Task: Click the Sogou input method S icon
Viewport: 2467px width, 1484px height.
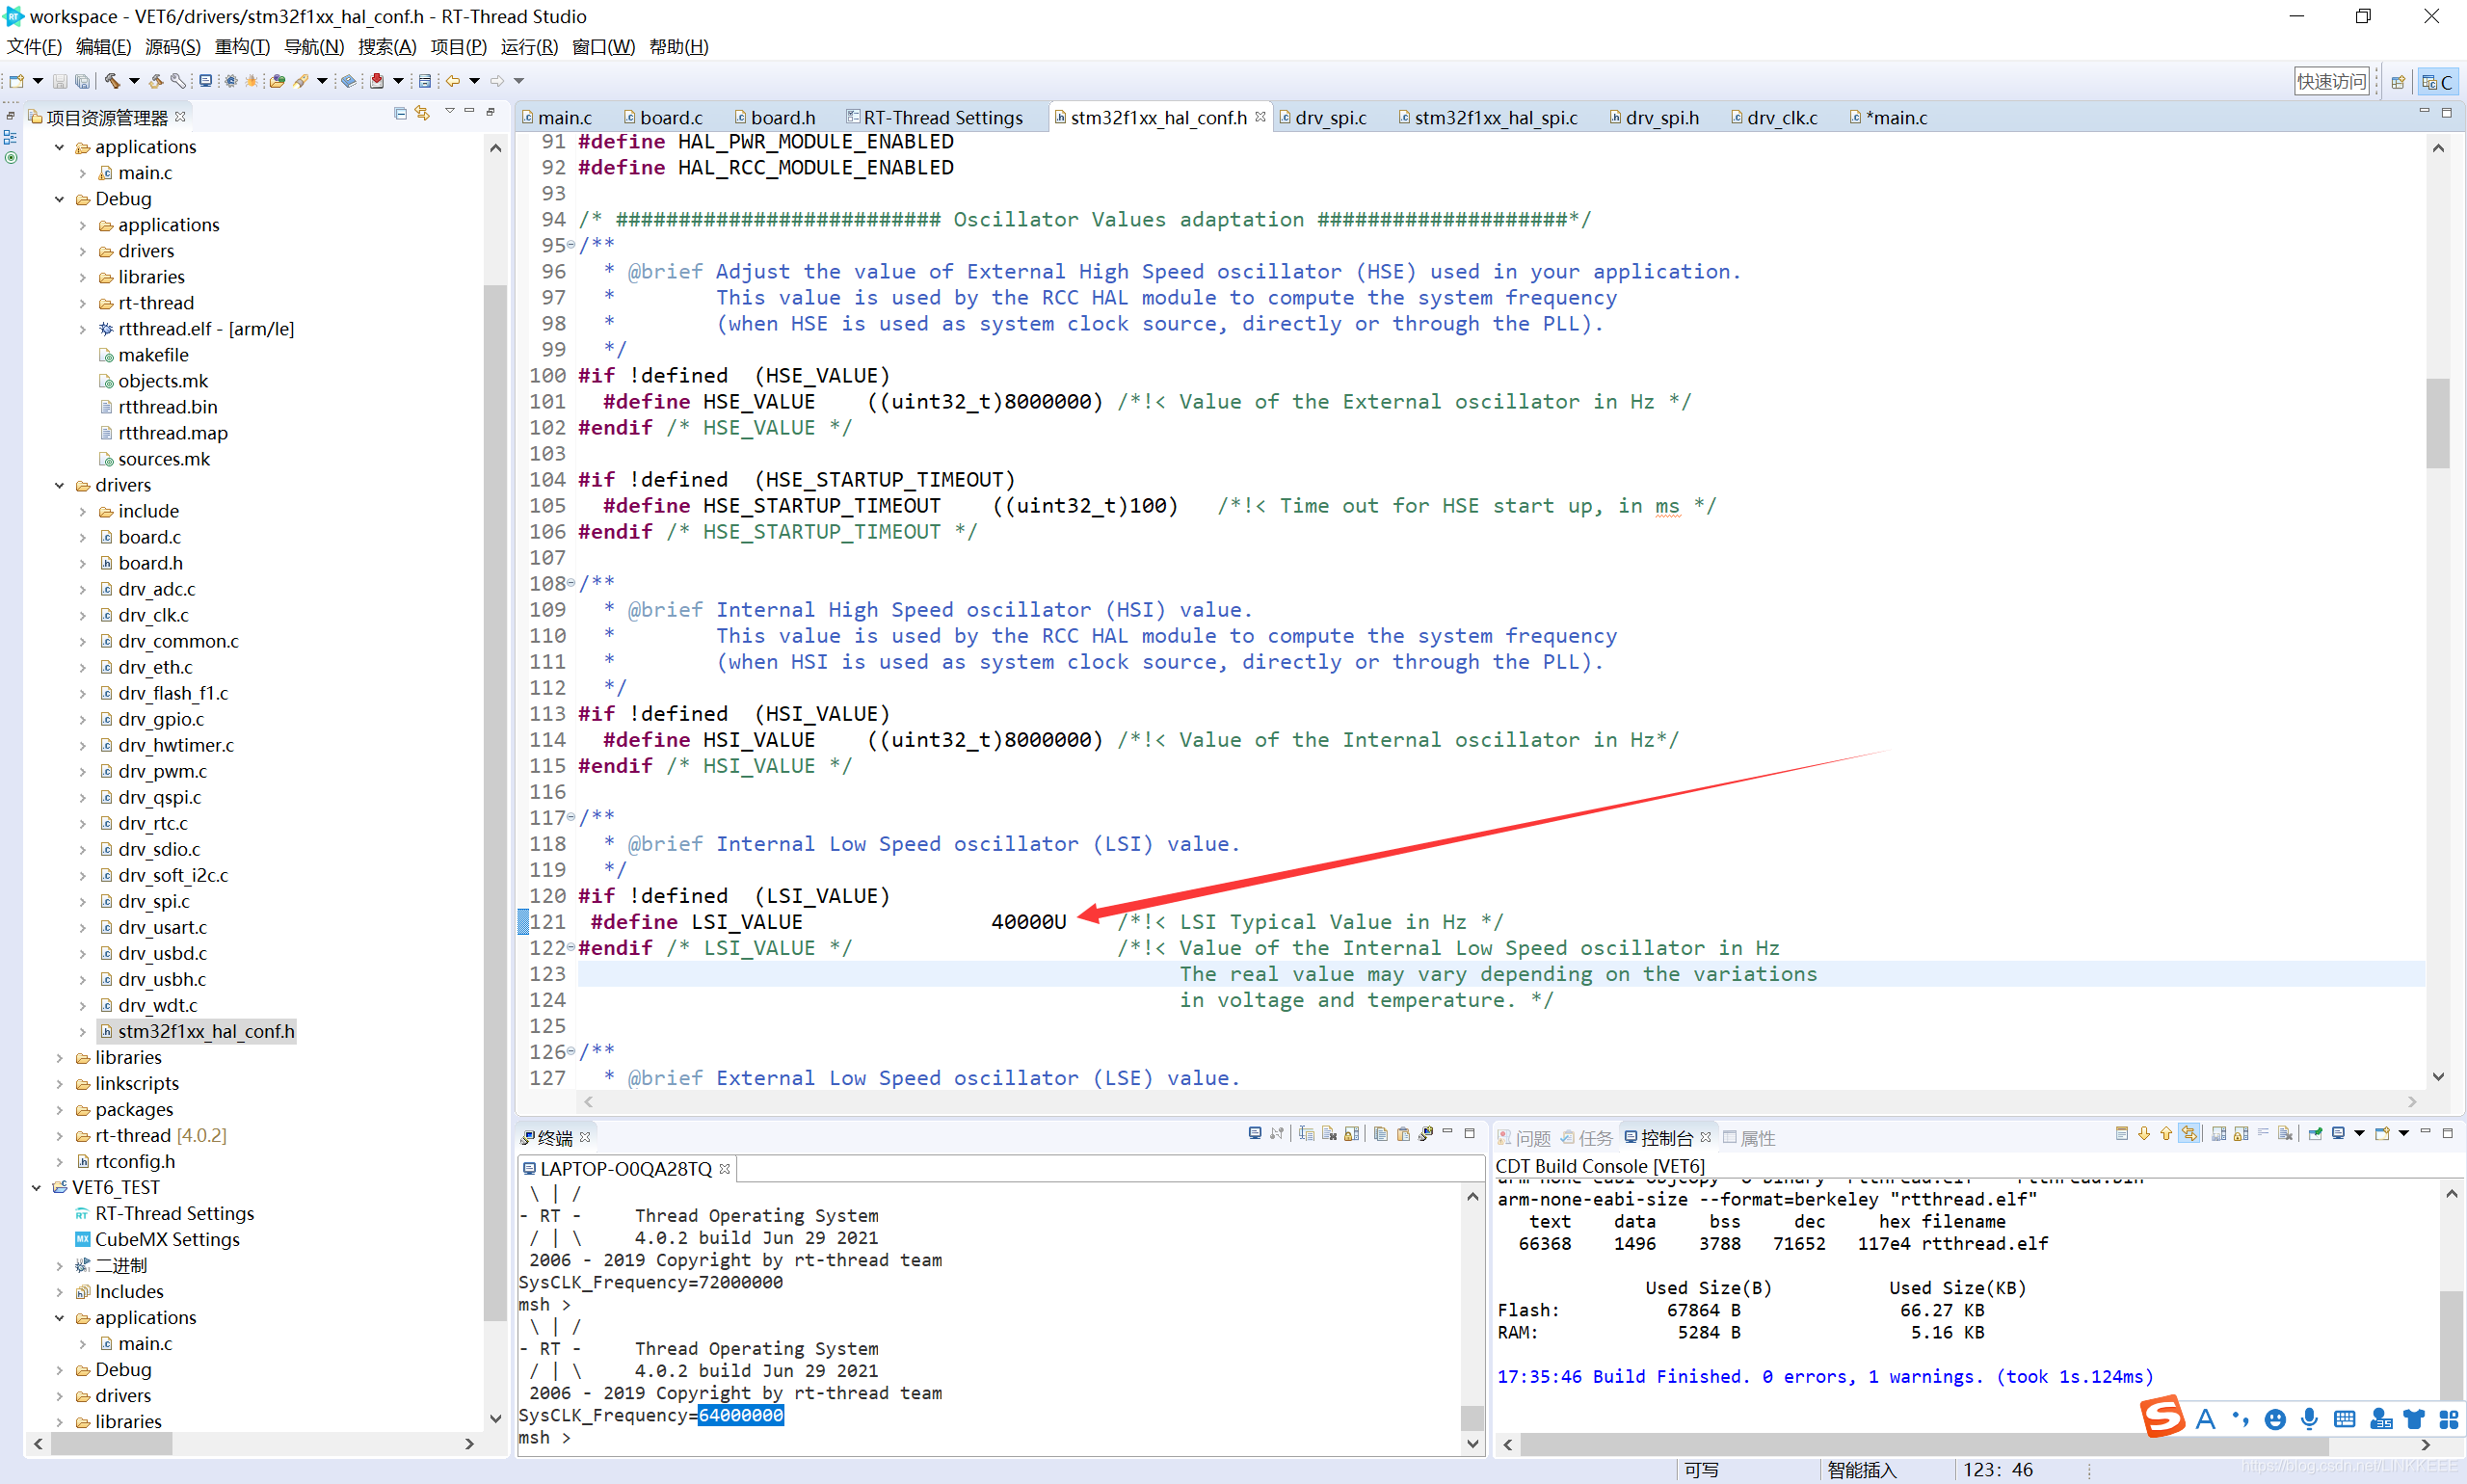Action: [2162, 1416]
